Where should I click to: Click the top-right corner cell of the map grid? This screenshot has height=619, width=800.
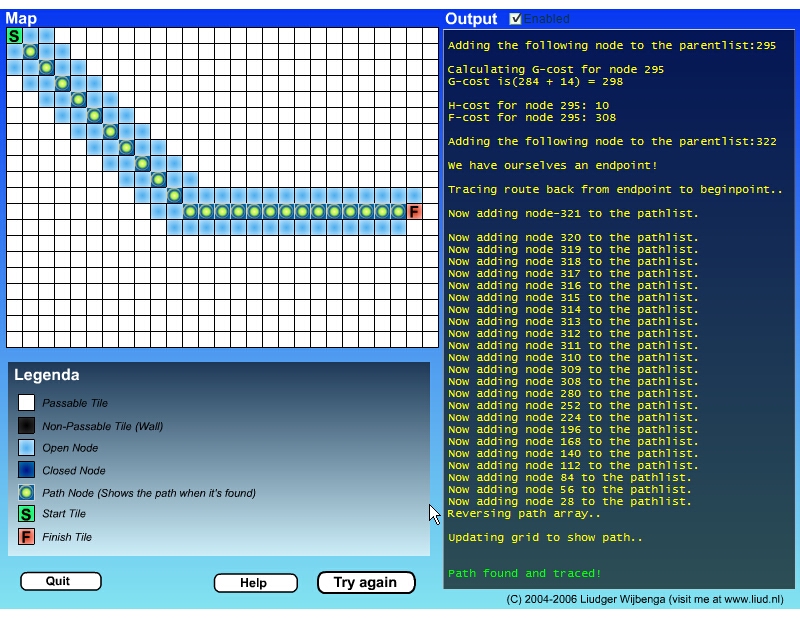430,36
